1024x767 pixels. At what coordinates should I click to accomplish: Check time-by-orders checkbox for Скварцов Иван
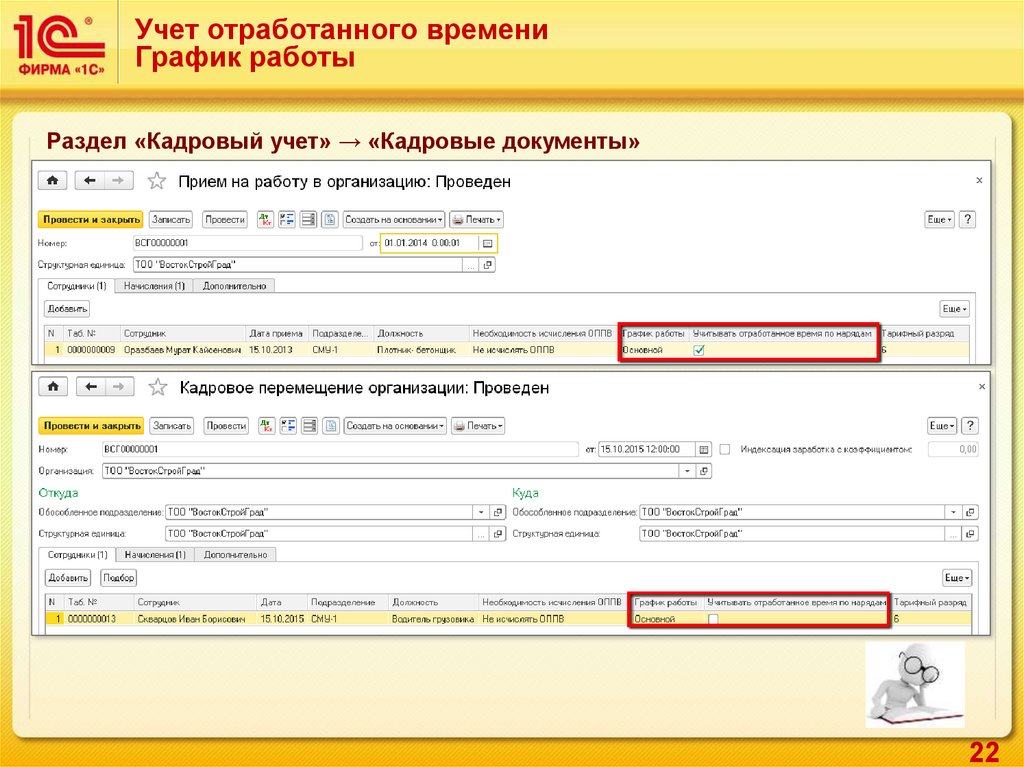pyautogui.click(x=713, y=620)
